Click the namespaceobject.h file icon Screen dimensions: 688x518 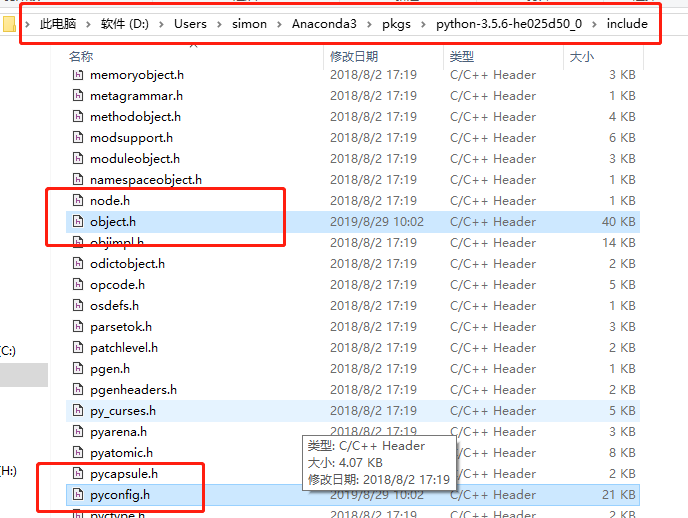[x=78, y=180]
